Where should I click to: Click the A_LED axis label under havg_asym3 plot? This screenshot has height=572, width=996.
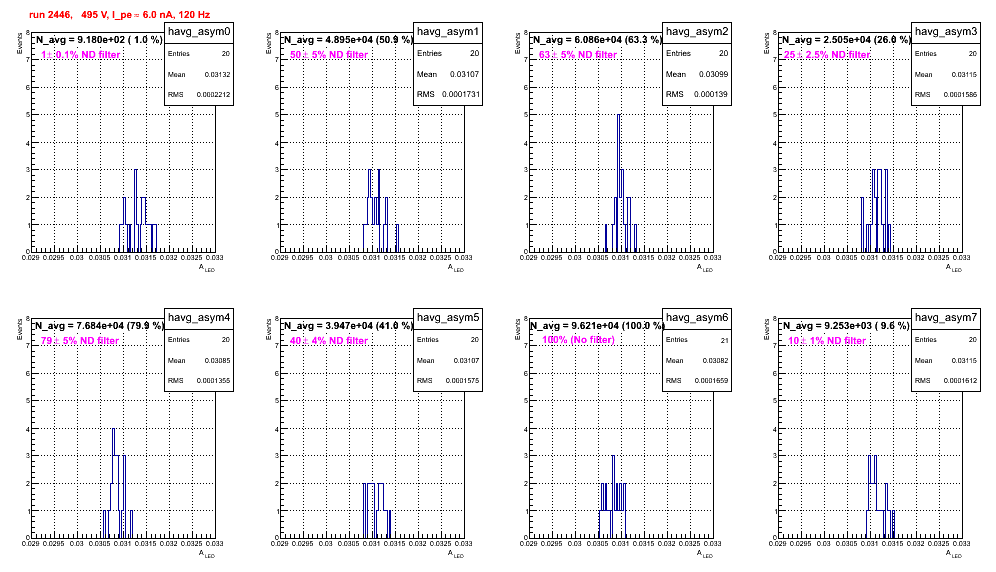coord(954,268)
